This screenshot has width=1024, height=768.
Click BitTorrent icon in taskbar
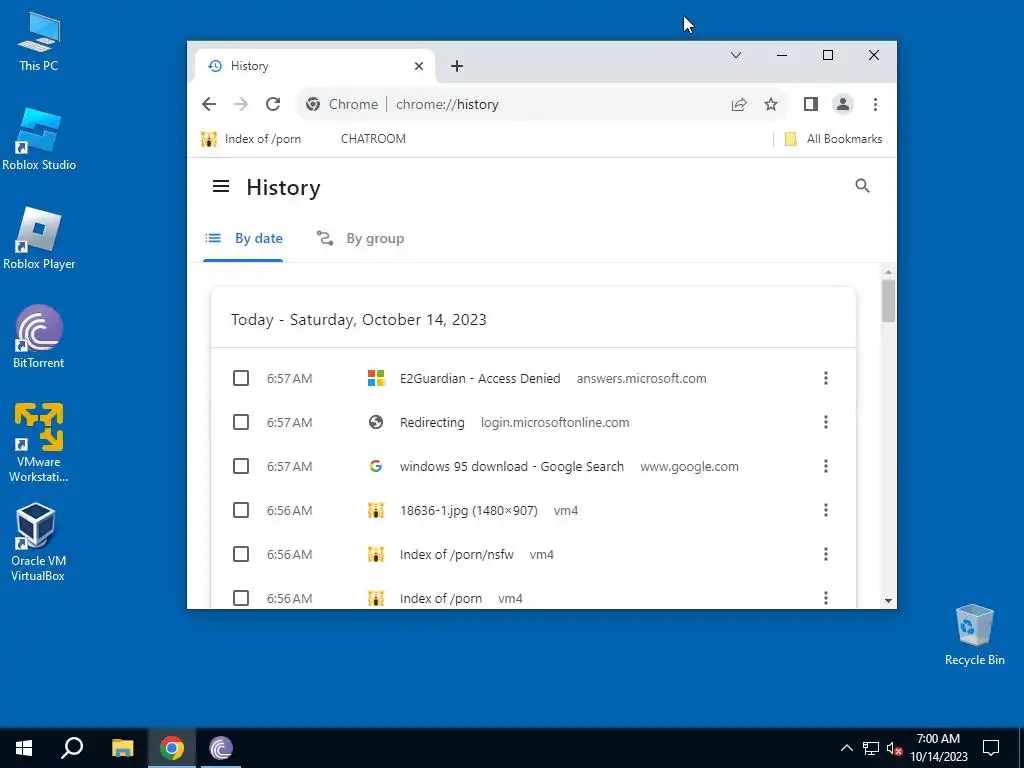pyautogui.click(x=221, y=748)
